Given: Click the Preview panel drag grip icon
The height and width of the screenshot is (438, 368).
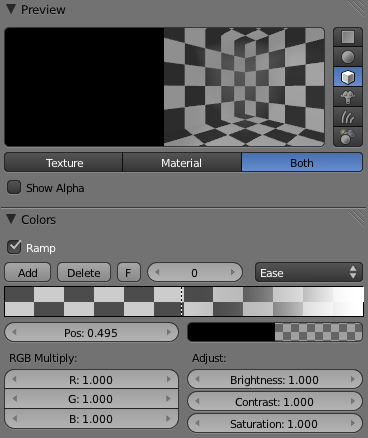Looking at the screenshot, I should 356,8.
